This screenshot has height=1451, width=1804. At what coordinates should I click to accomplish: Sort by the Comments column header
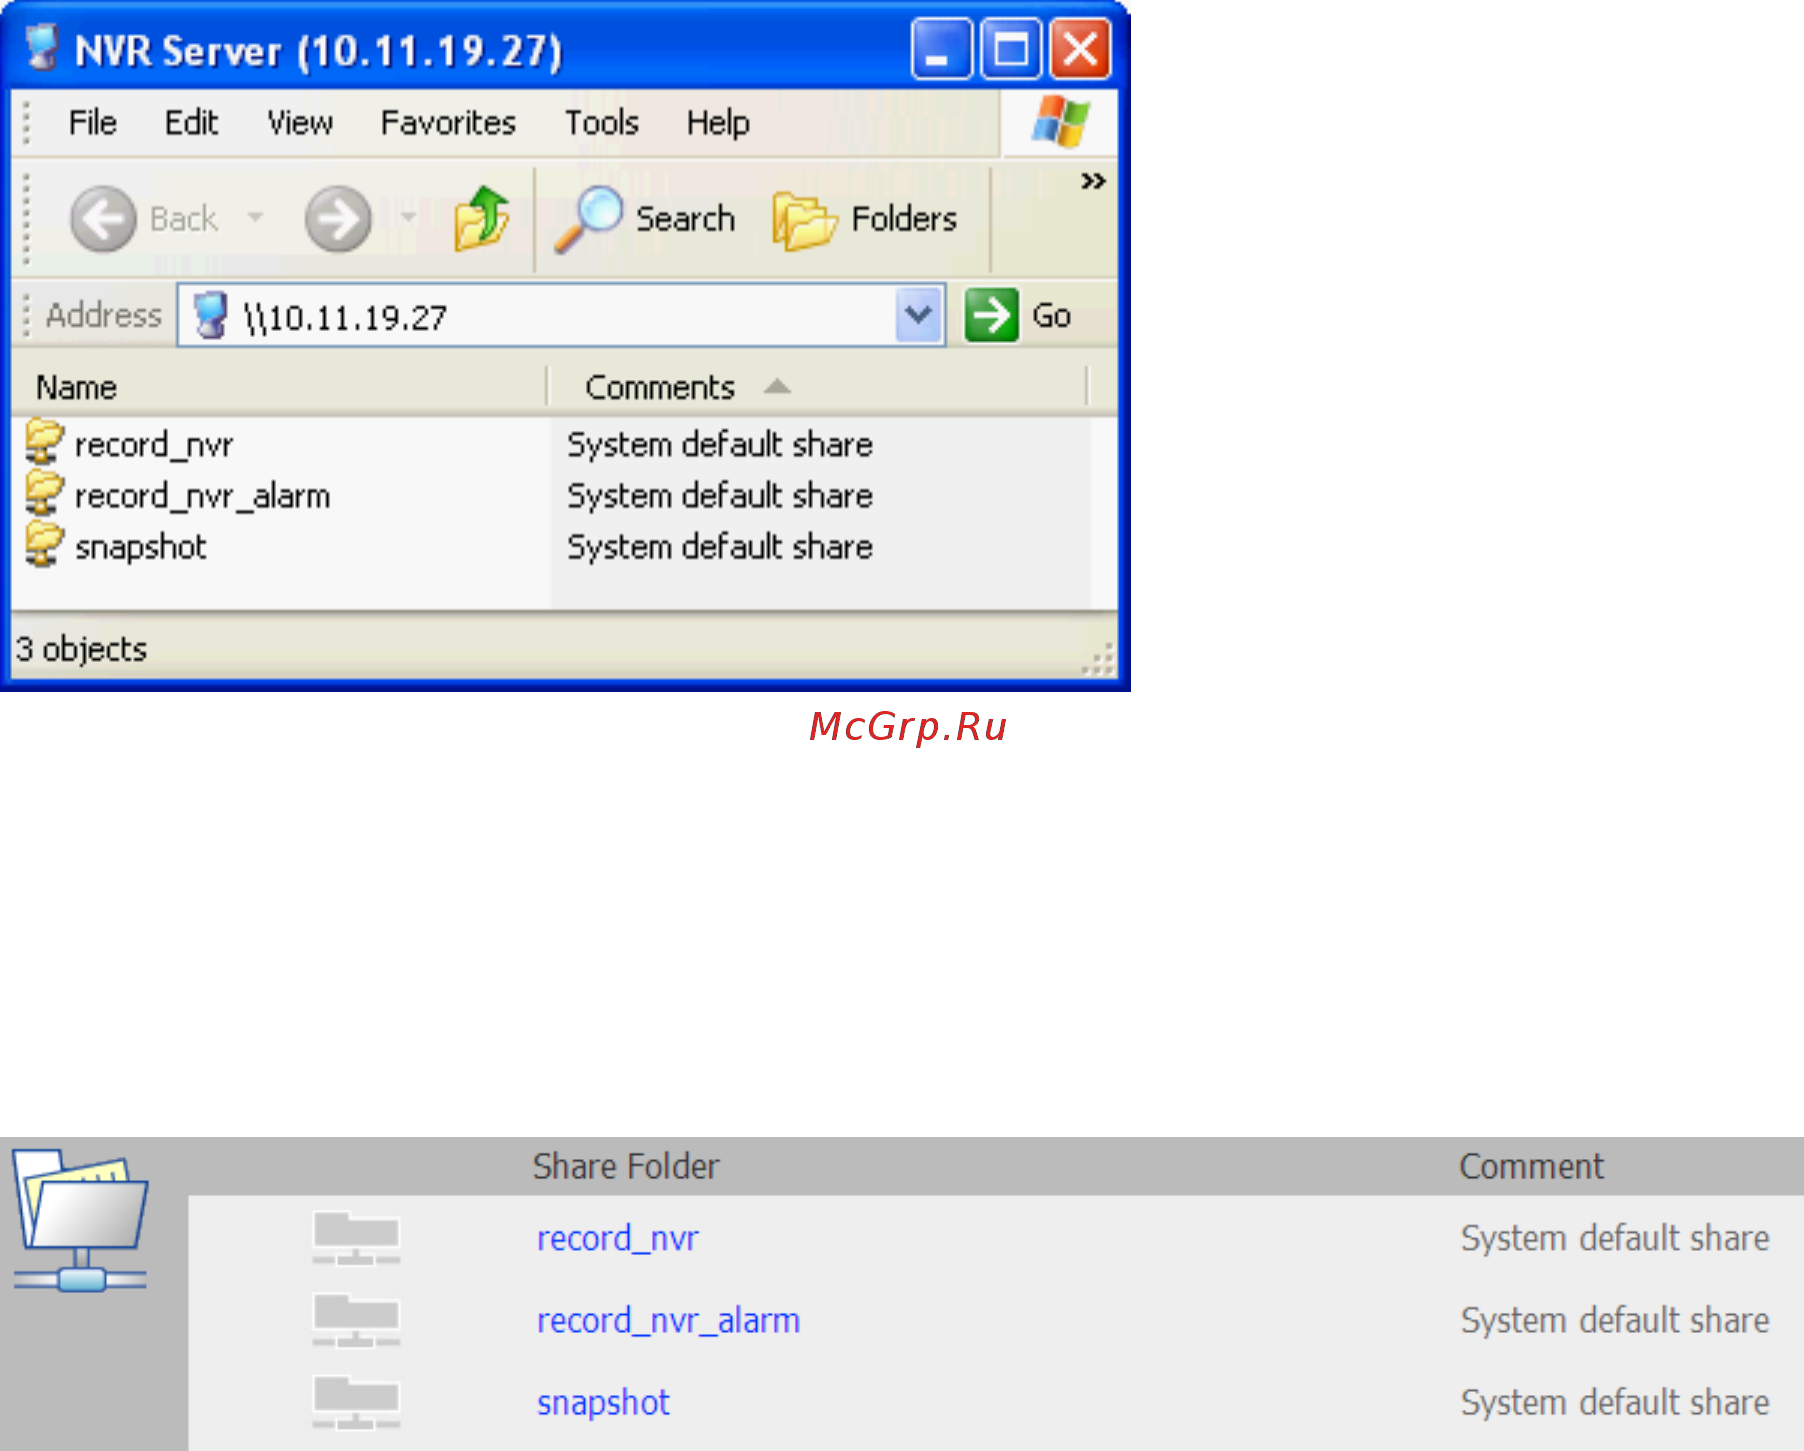[x=818, y=387]
